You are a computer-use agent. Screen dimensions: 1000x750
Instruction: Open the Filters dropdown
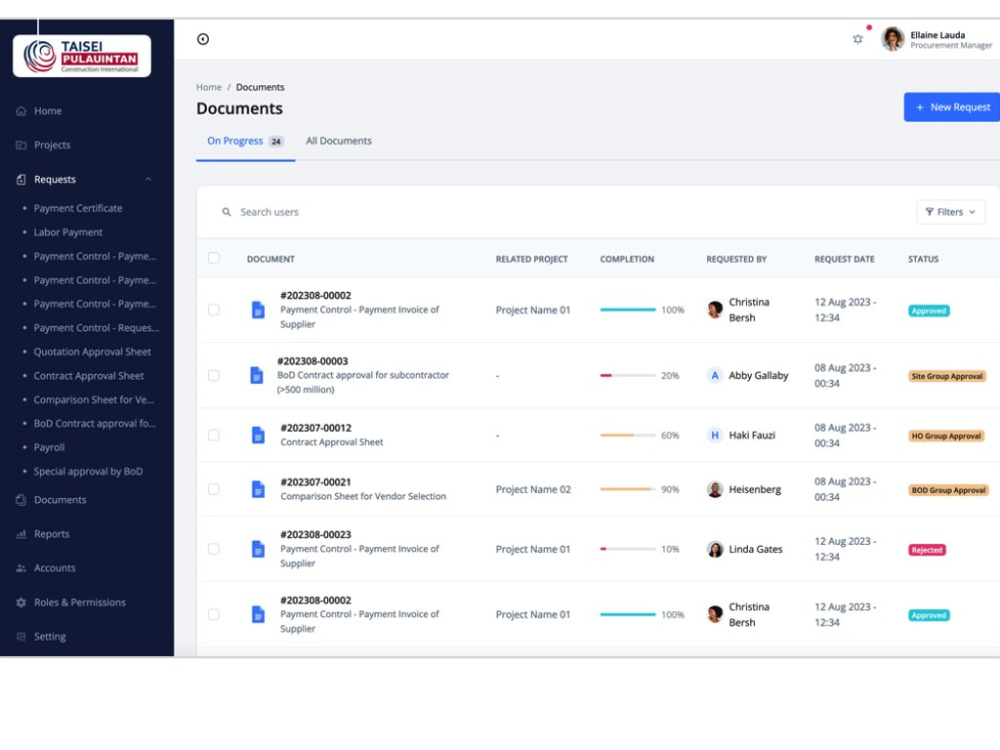[x=950, y=212]
